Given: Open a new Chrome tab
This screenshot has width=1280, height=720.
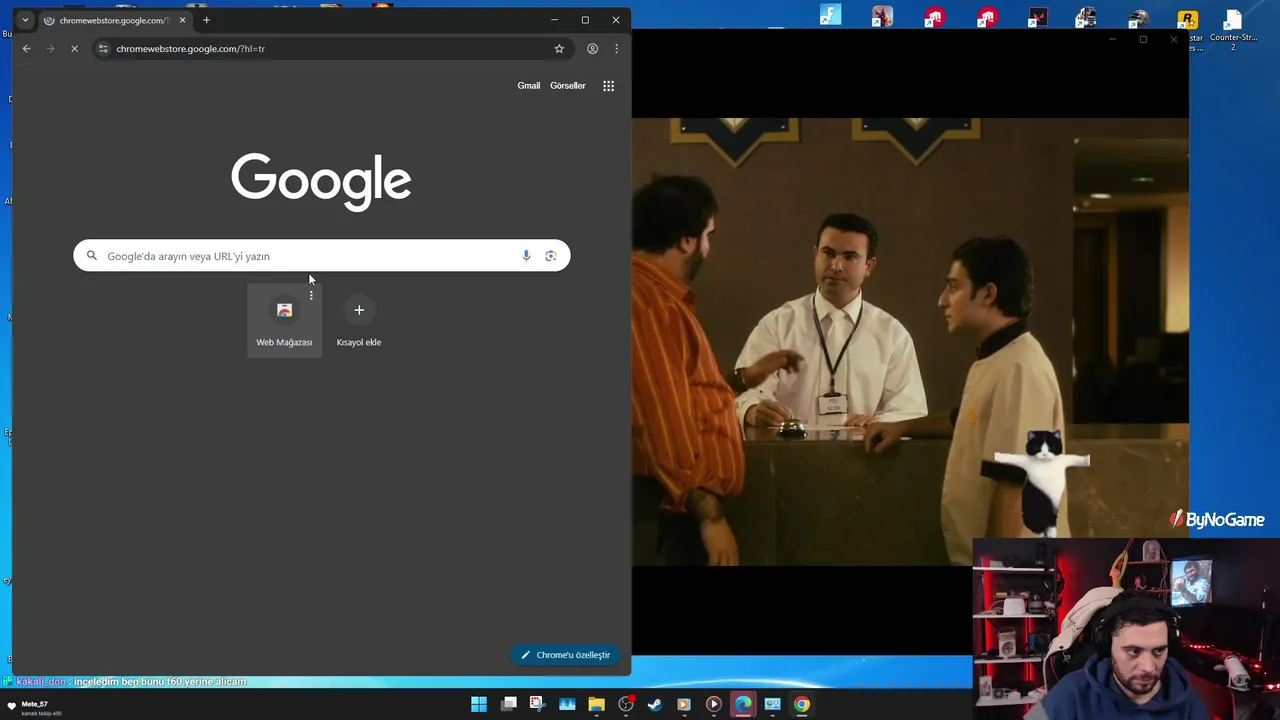Looking at the screenshot, I should tap(206, 20).
